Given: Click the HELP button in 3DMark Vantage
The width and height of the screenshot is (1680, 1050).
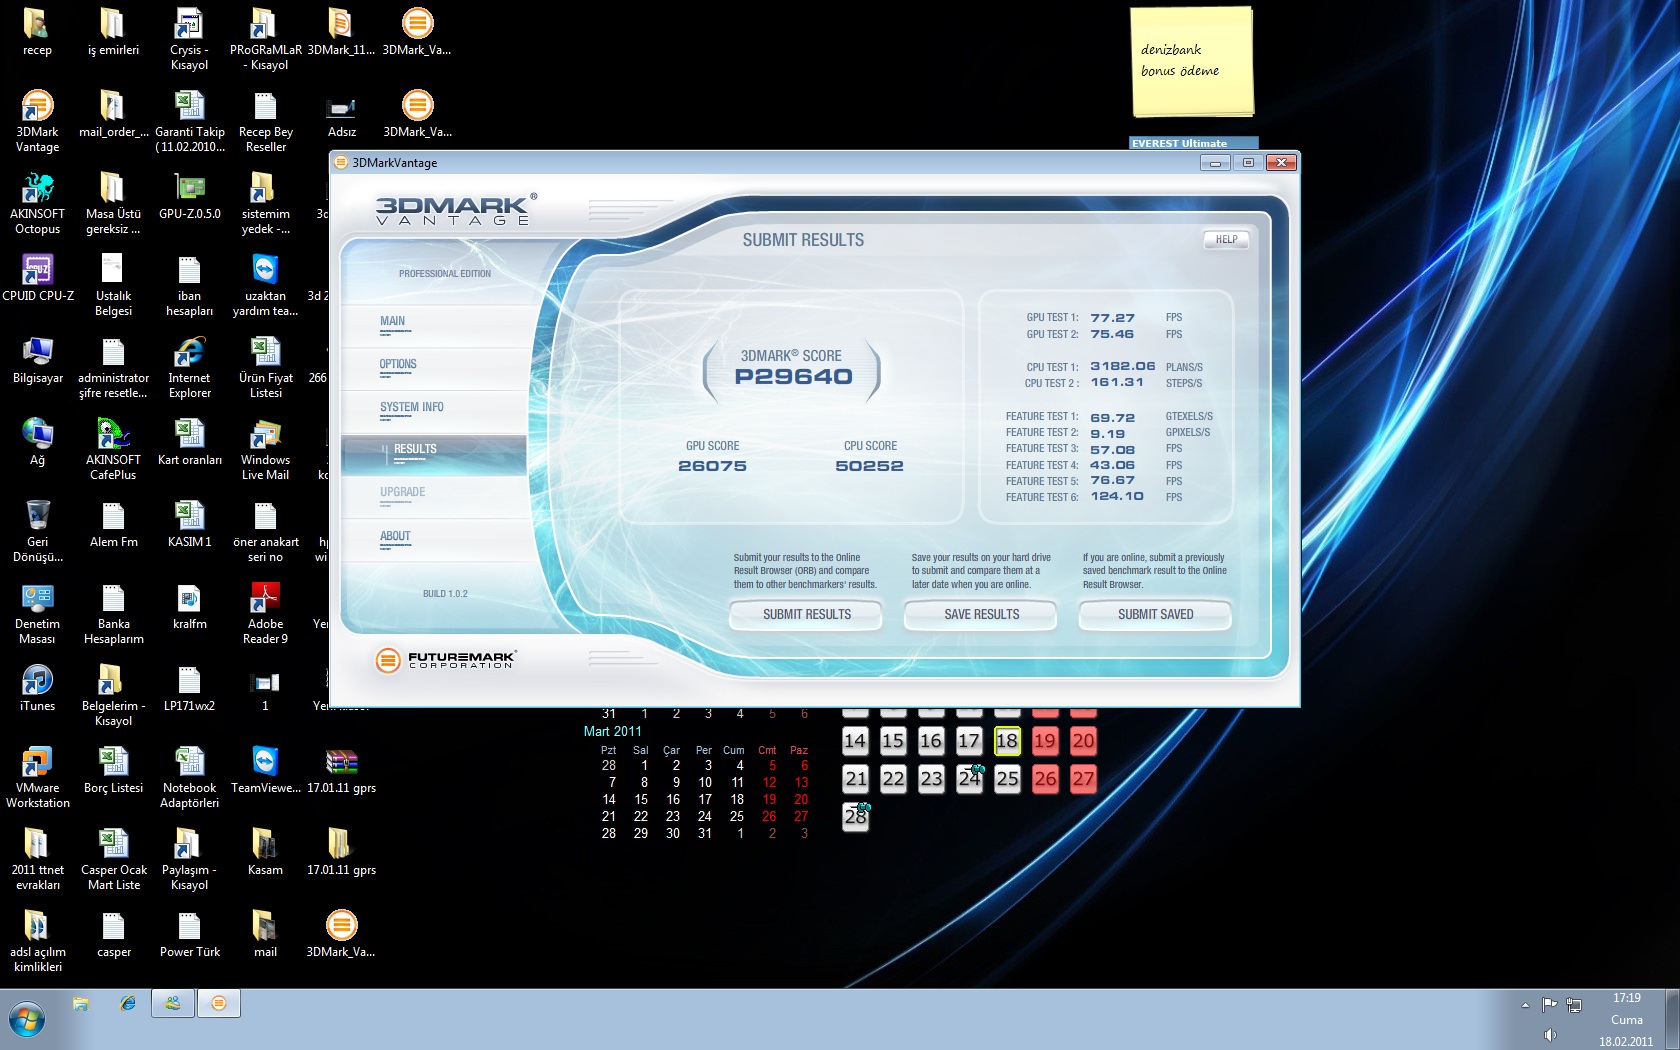Looking at the screenshot, I should (x=1226, y=240).
